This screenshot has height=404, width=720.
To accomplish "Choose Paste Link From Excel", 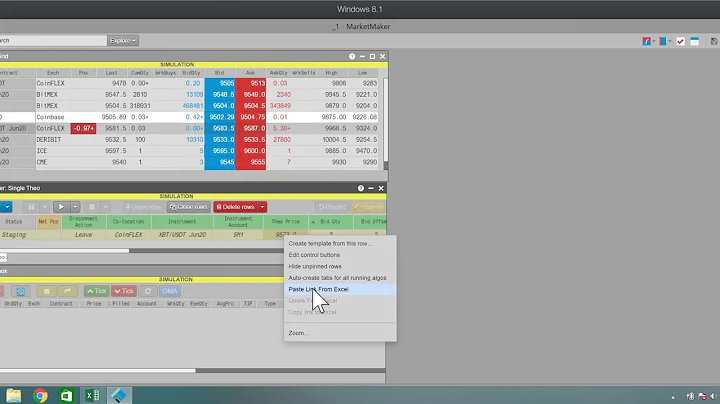I will point(340,289).
